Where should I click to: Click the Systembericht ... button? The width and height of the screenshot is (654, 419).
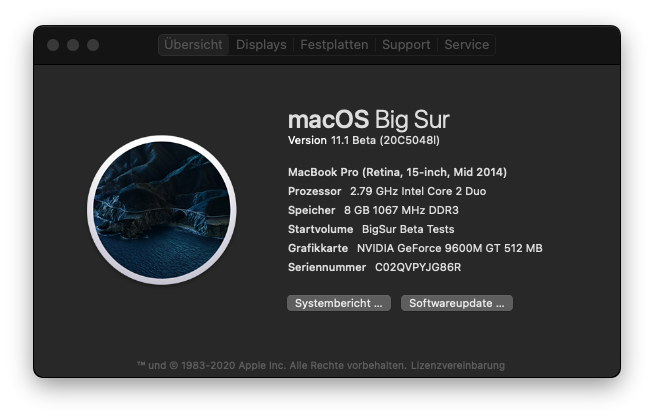point(339,303)
